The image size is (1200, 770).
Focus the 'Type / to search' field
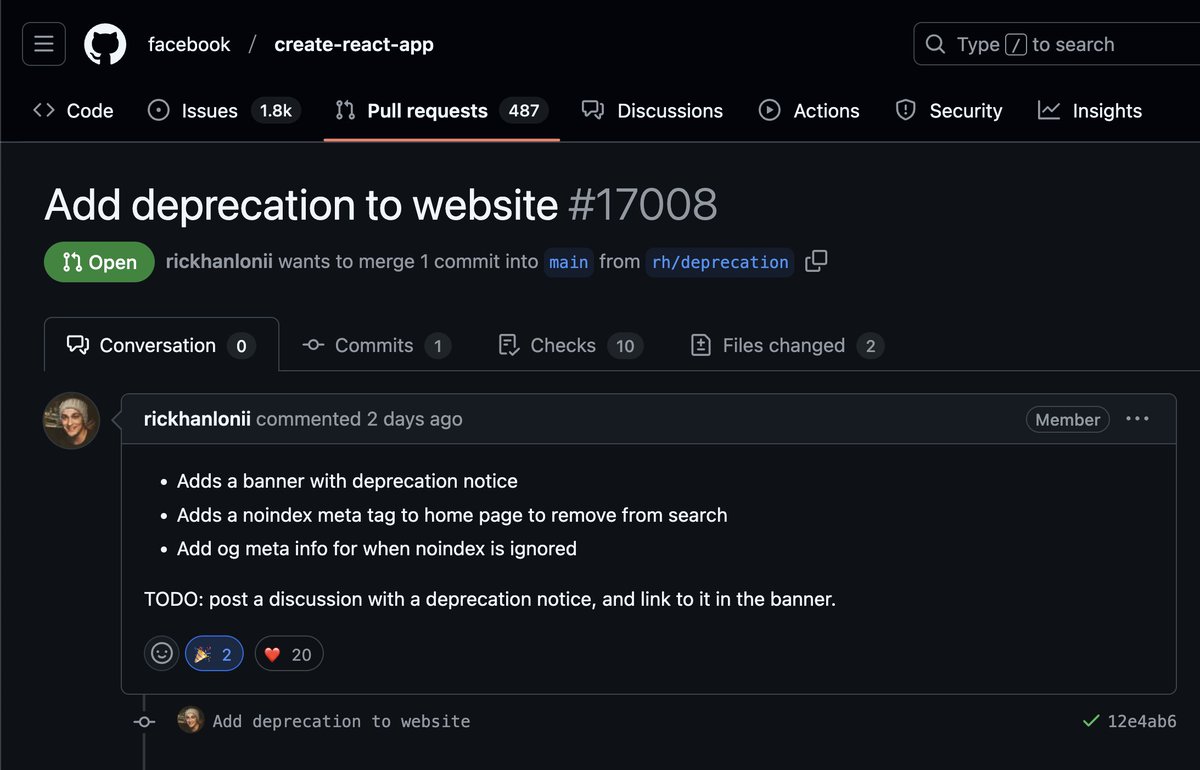pyautogui.click(x=1057, y=44)
